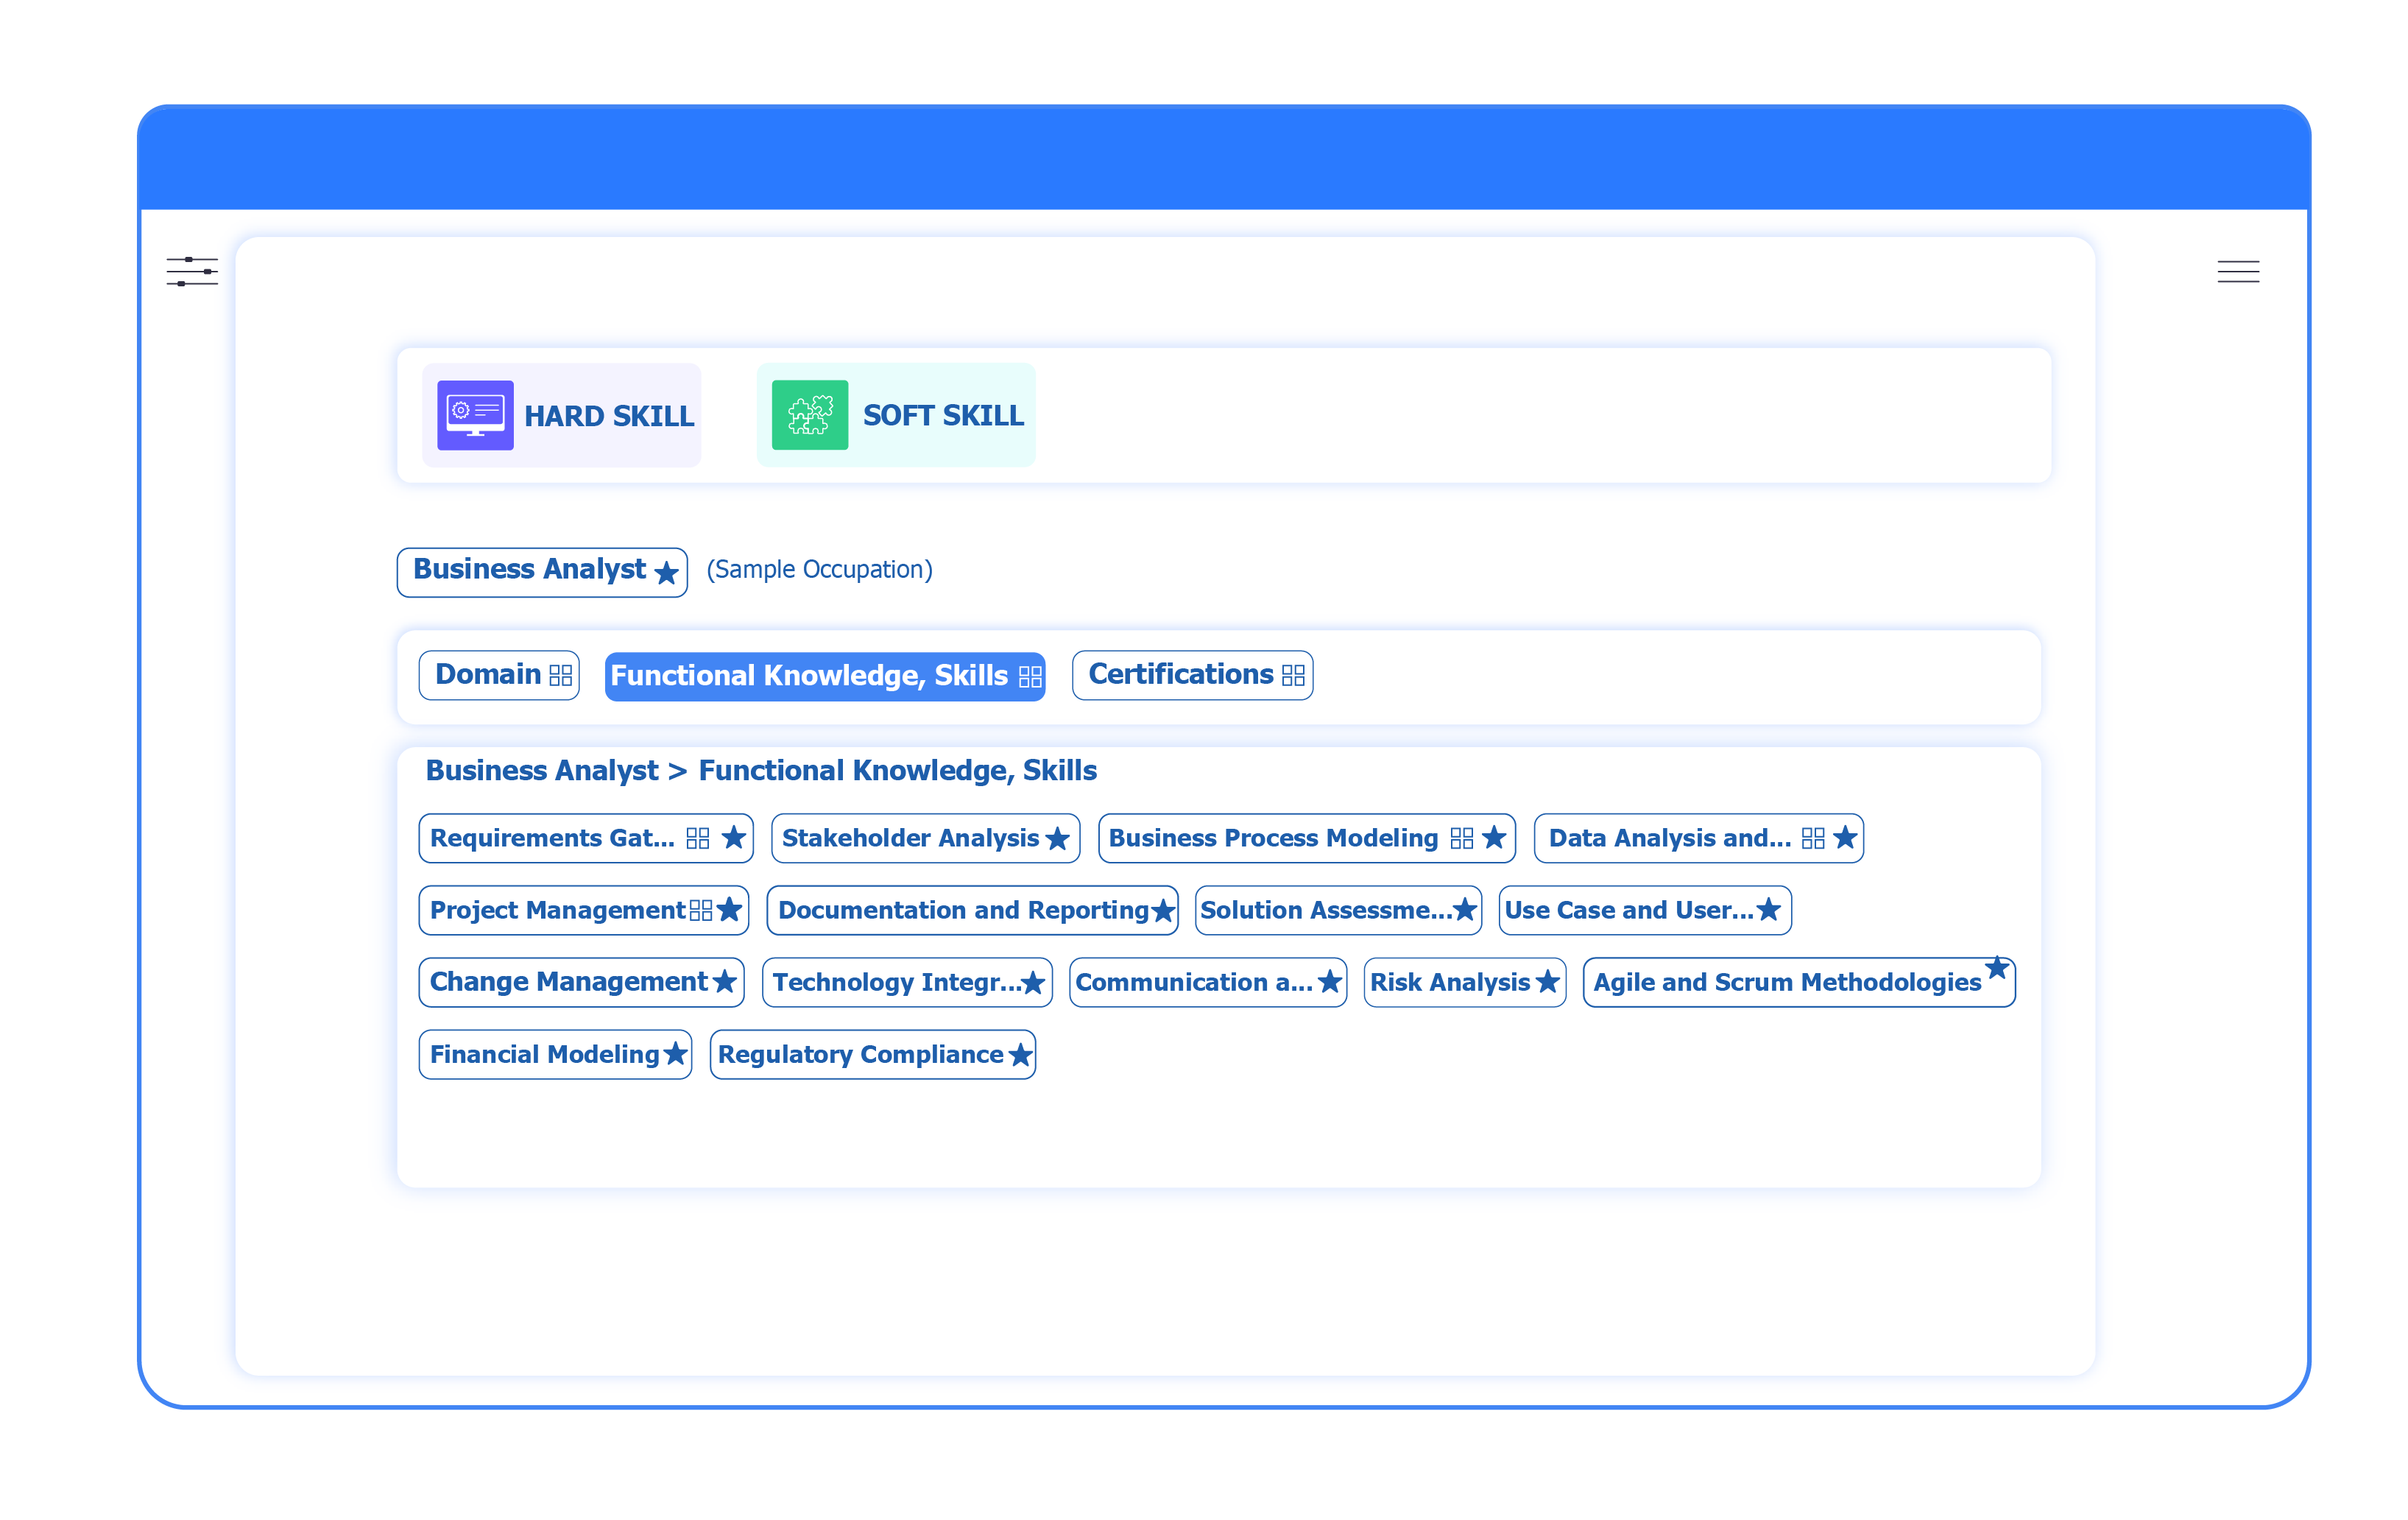The height and width of the screenshot is (1520, 2408).
Task: Click star on Communication a...
Action: click(x=1329, y=981)
